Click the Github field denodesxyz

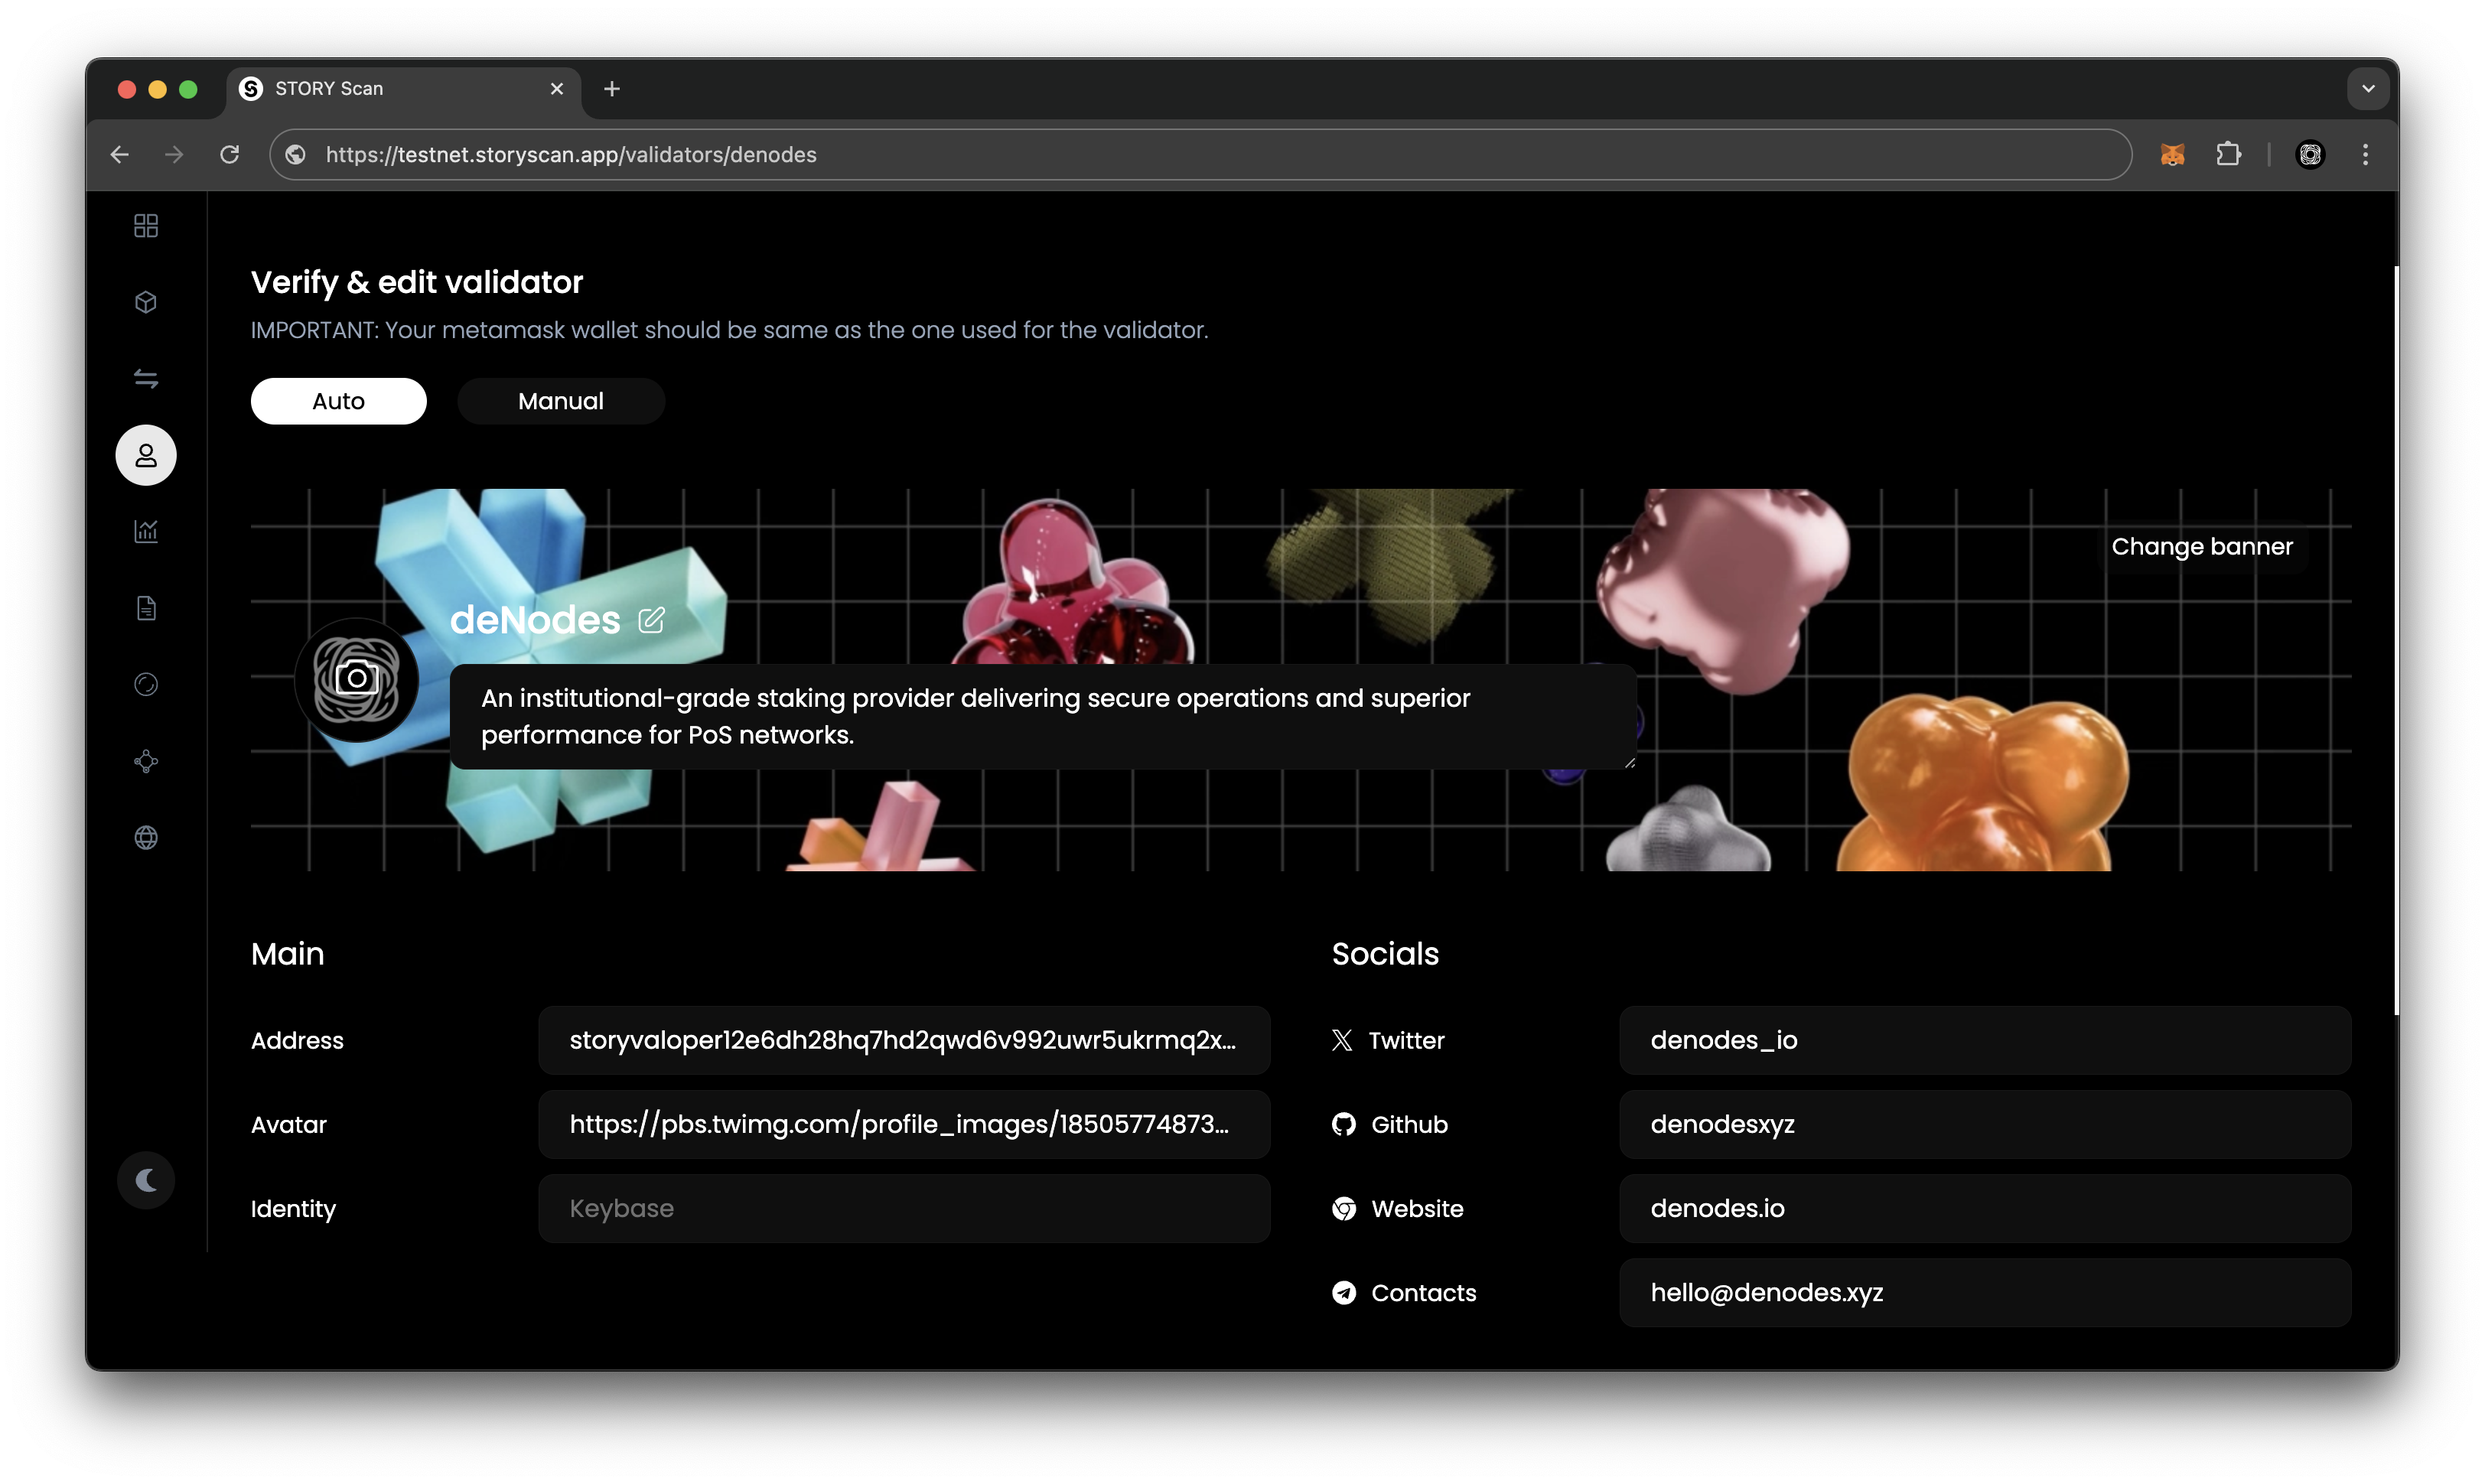(x=1985, y=1124)
